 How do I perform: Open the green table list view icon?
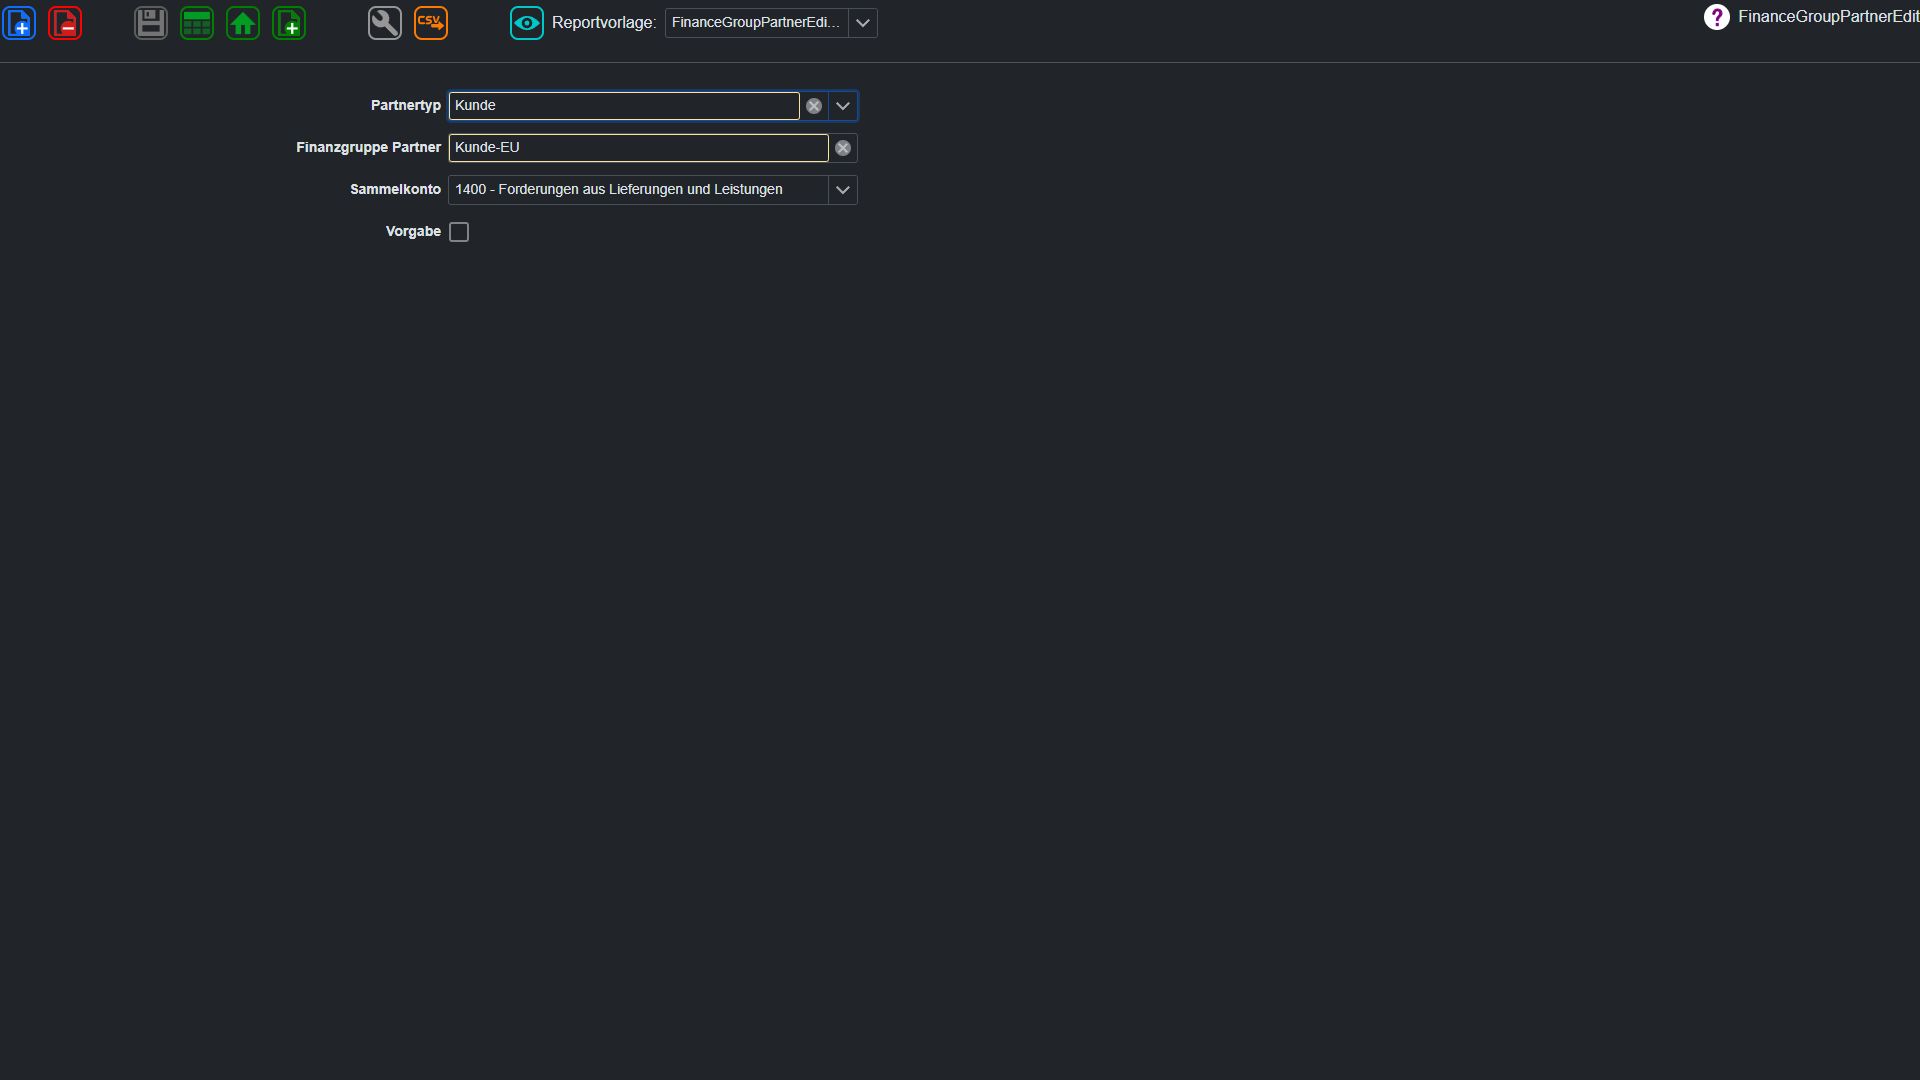(197, 23)
